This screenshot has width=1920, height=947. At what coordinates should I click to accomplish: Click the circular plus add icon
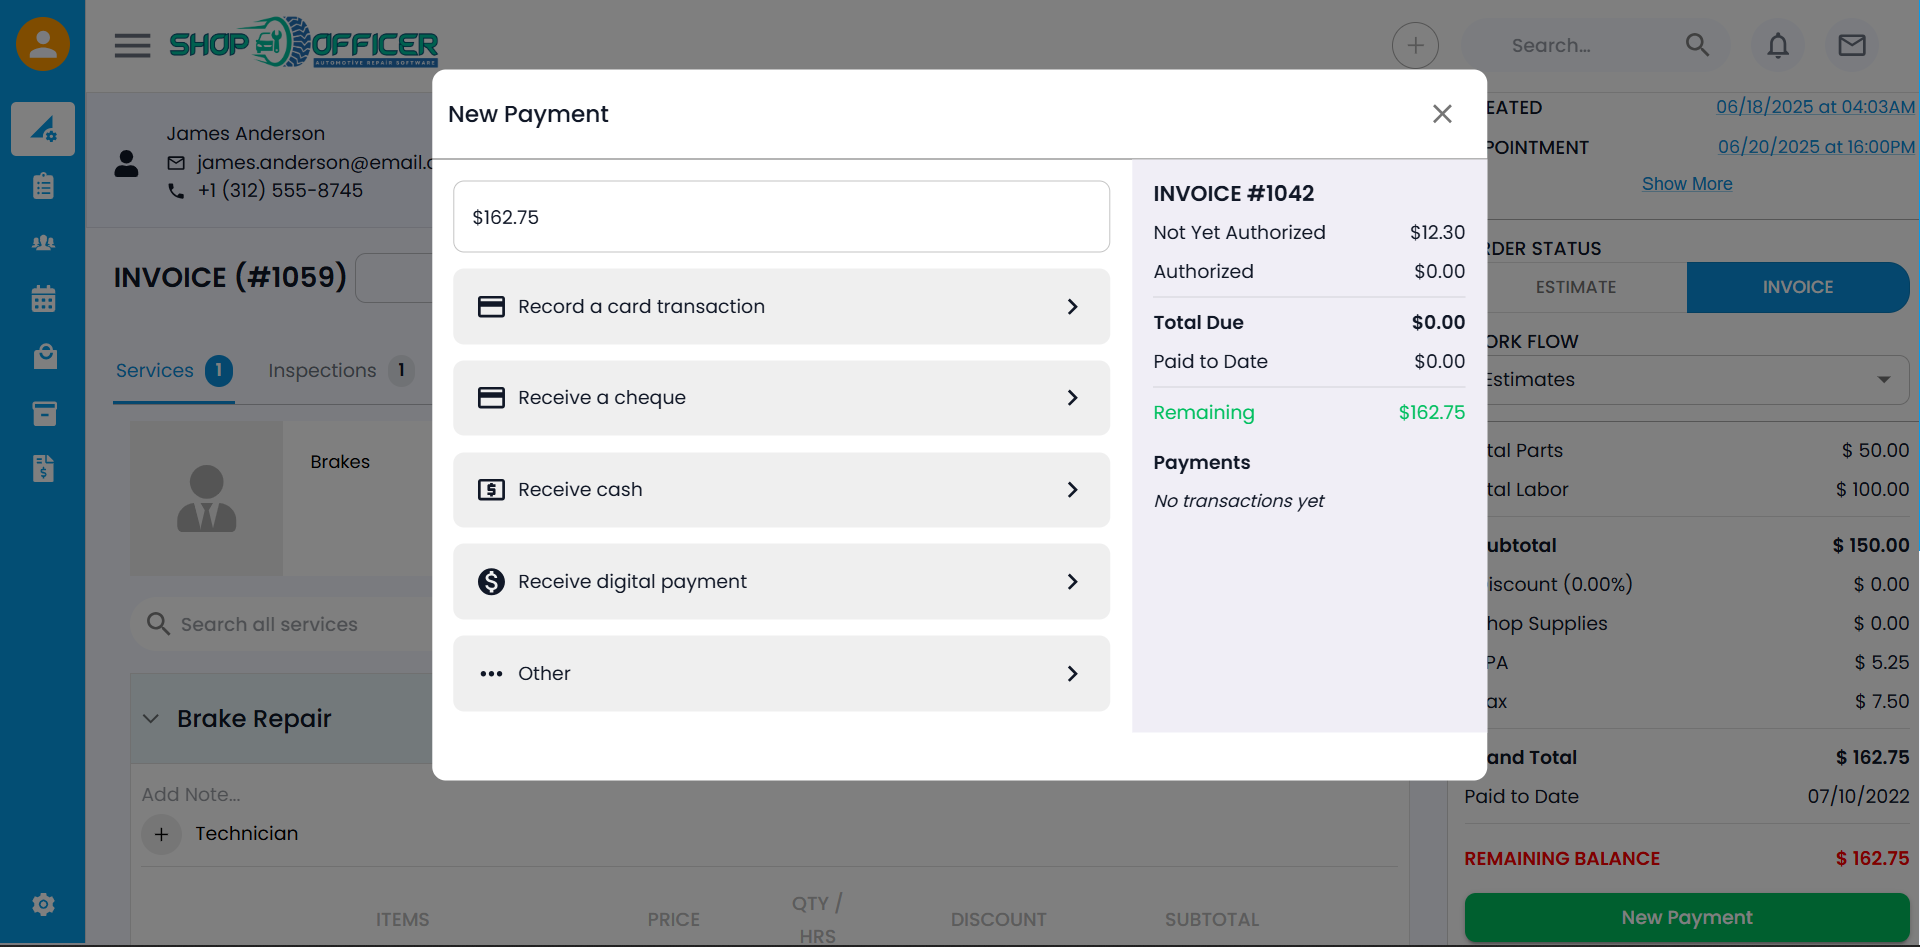(1415, 45)
